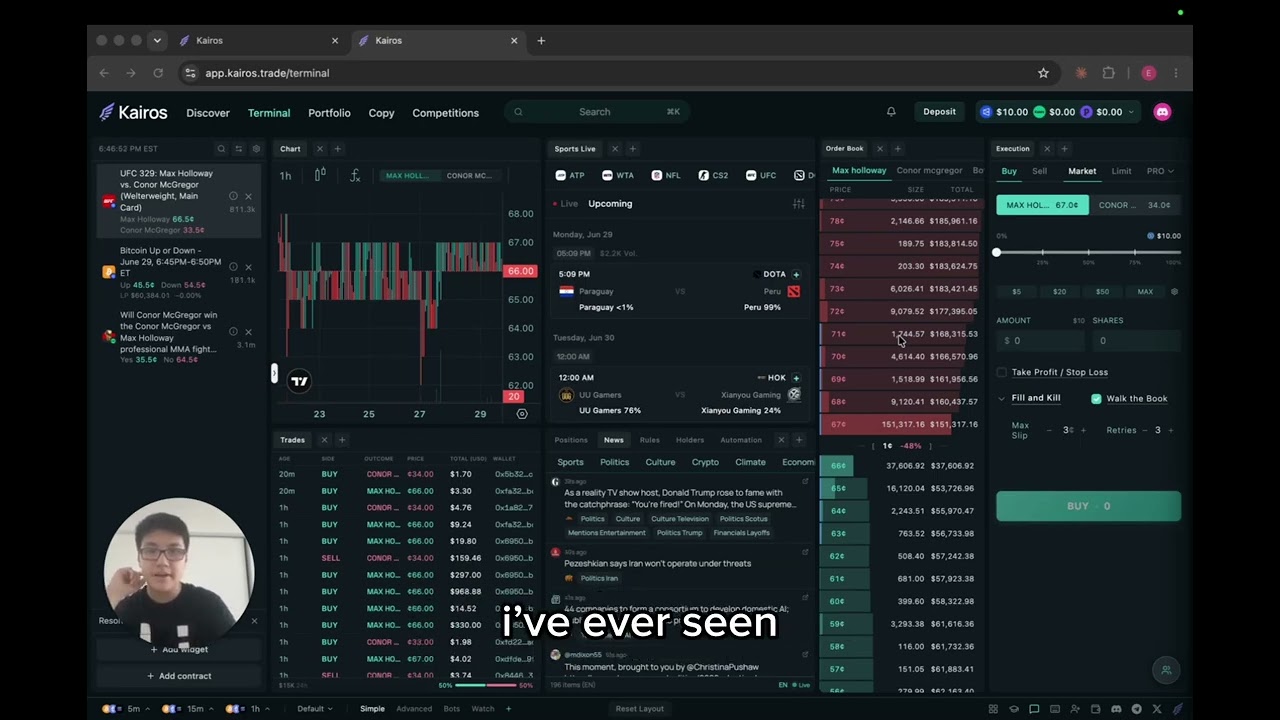Open the chart axis settings hexagon icon
1280x720 pixels.
521,413
